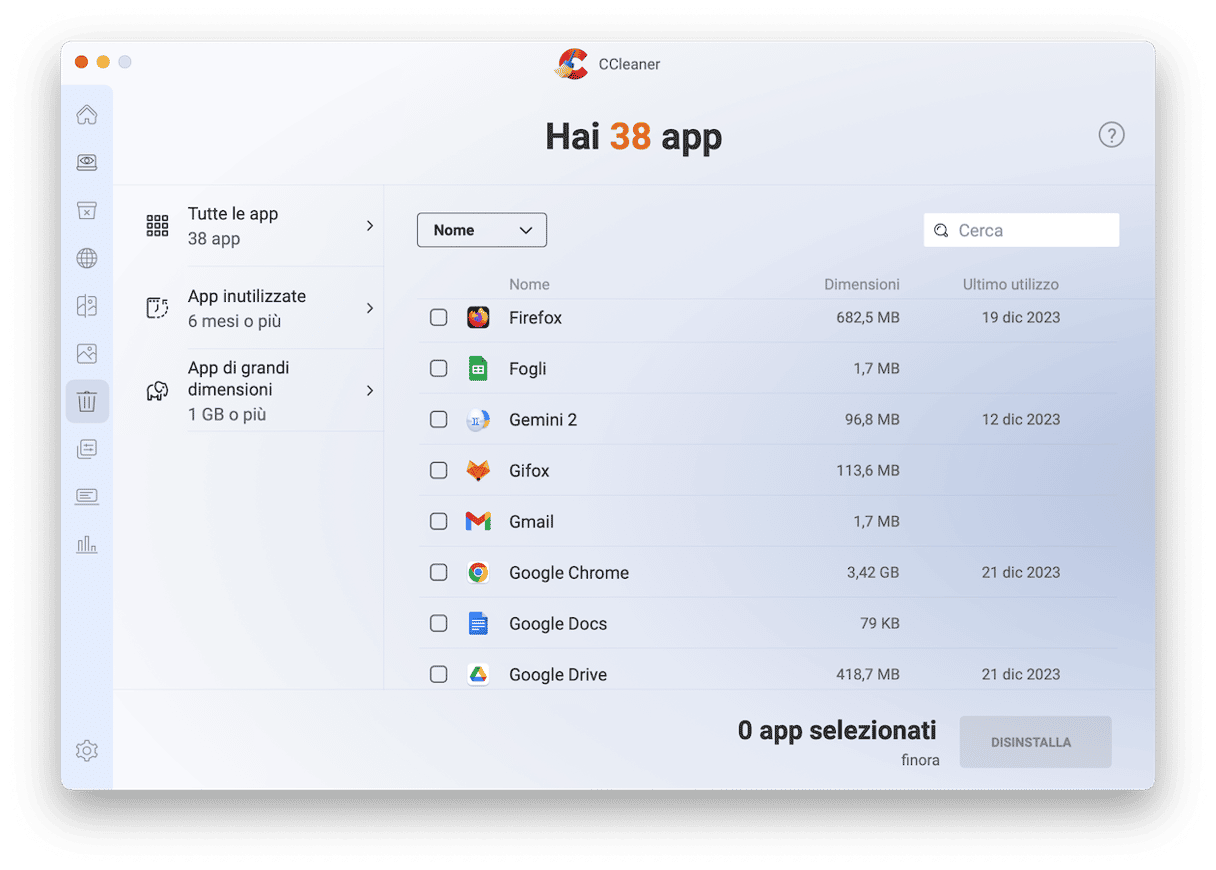
Task: Click the 12 dic 2023 date
Action: point(1021,419)
